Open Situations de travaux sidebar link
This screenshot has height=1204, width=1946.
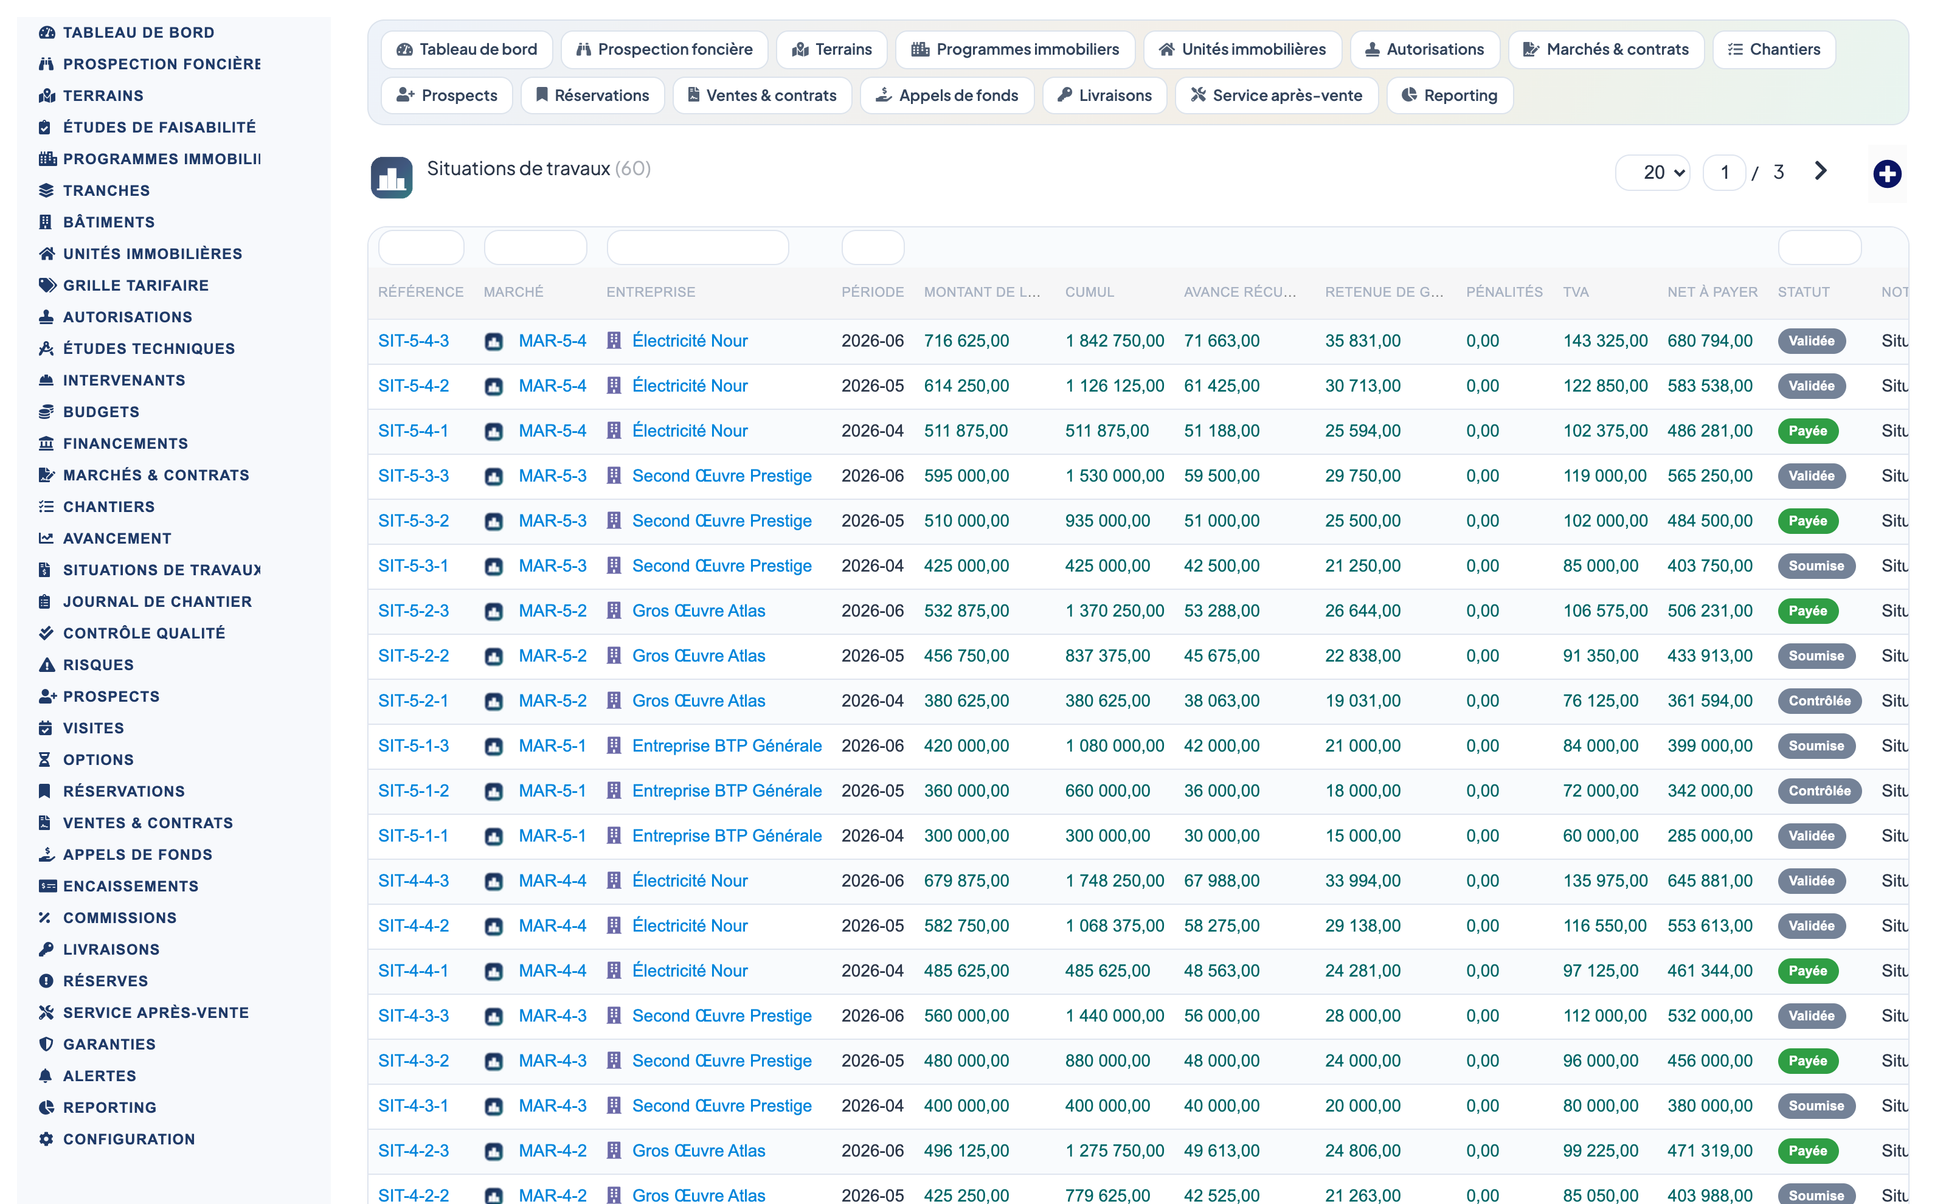pyautogui.click(x=161, y=570)
